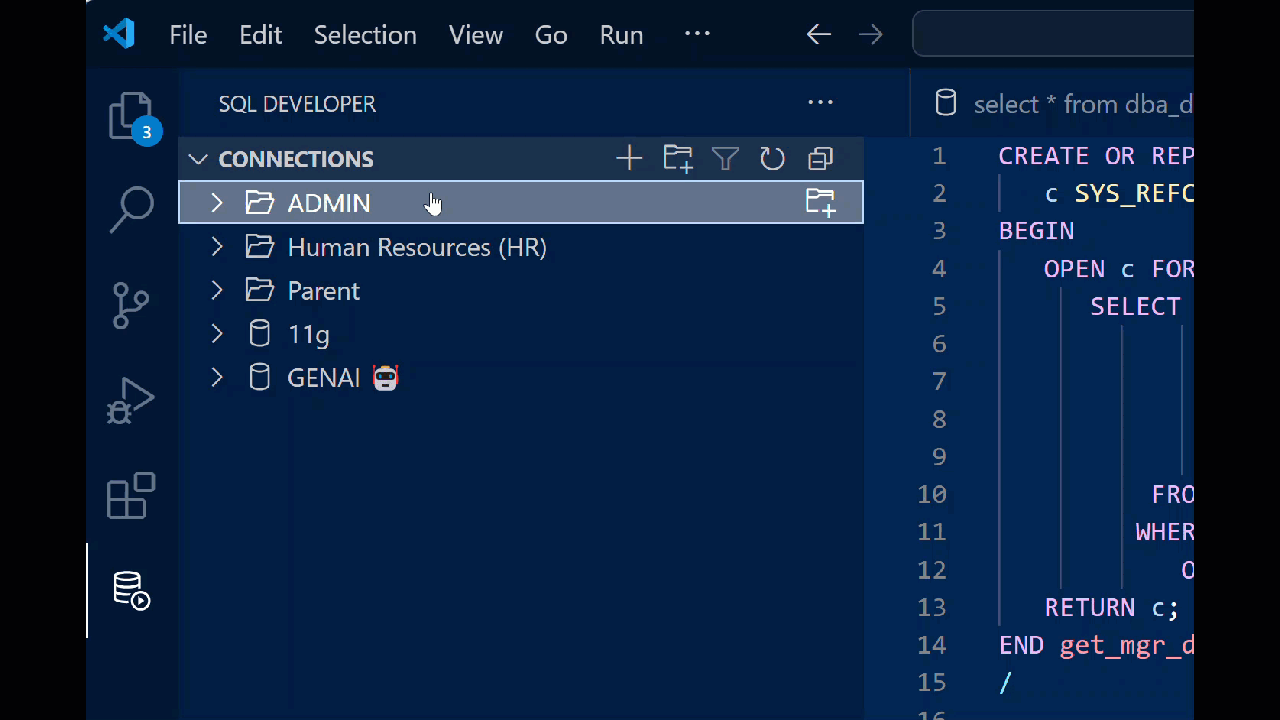Open the Edit menu
The width and height of the screenshot is (1280, 720).
click(260, 35)
